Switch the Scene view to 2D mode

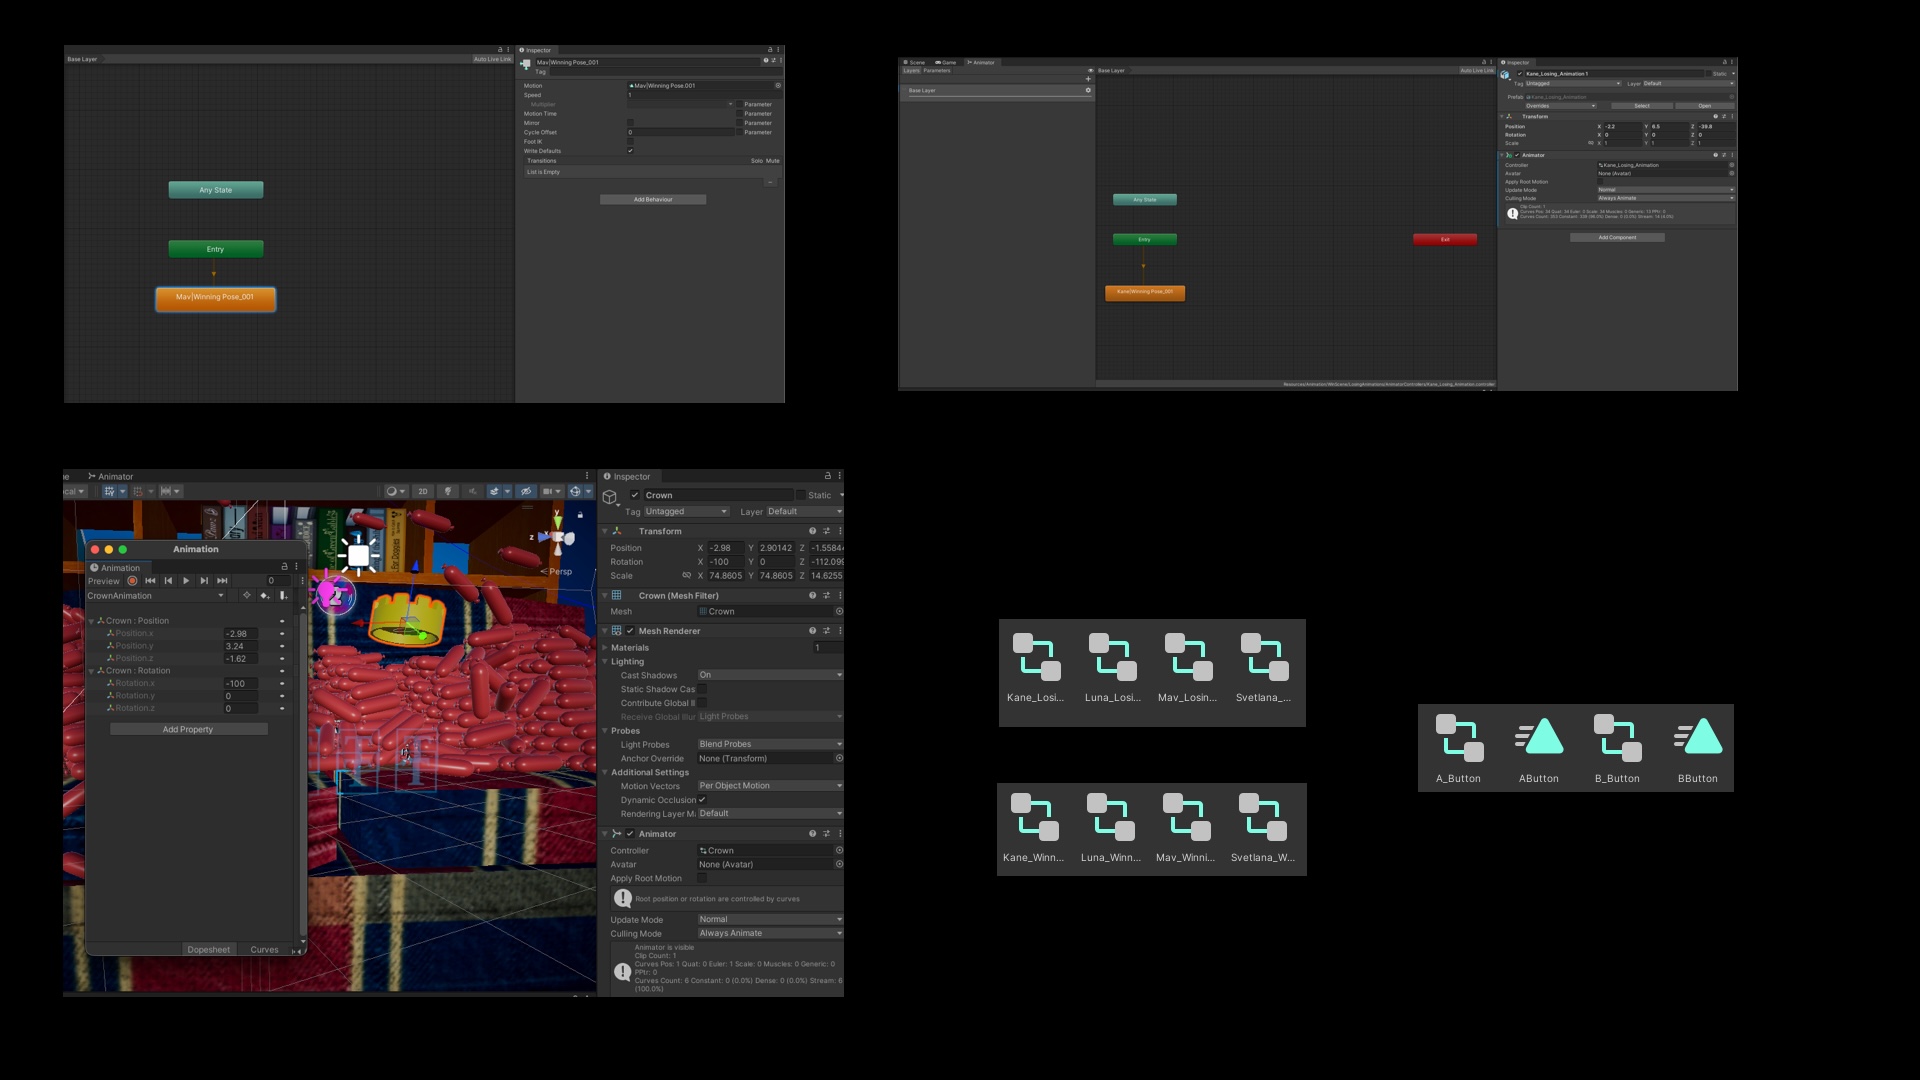coord(423,491)
